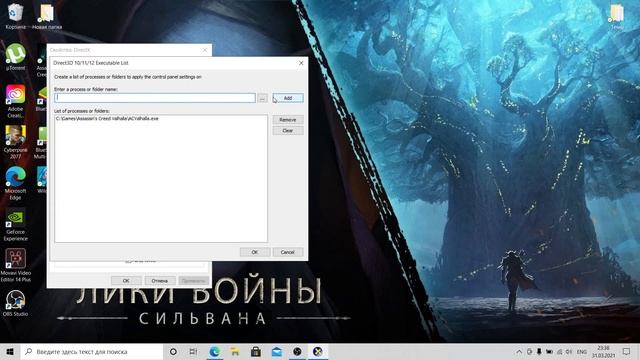Screen dimensions: 640x360
Task: Open Cortana from the taskbar circle
Action: click(x=173, y=351)
